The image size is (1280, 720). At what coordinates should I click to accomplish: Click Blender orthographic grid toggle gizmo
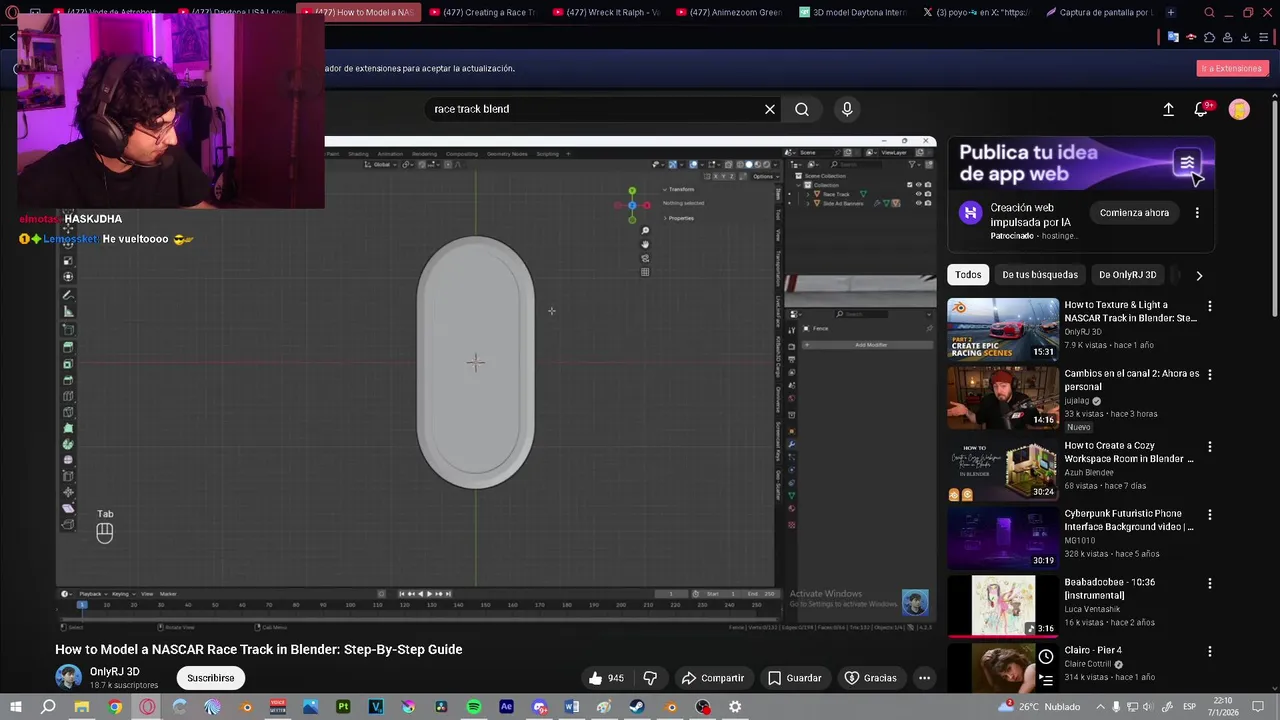pyautogui.click(x=645, y=271)
